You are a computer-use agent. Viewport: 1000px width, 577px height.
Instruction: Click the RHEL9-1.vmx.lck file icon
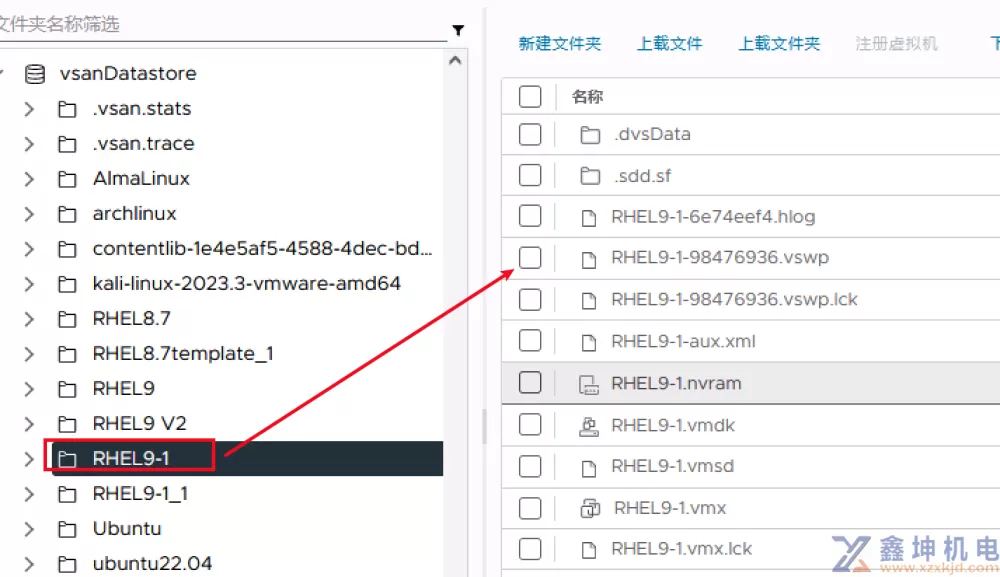[589, 550]
